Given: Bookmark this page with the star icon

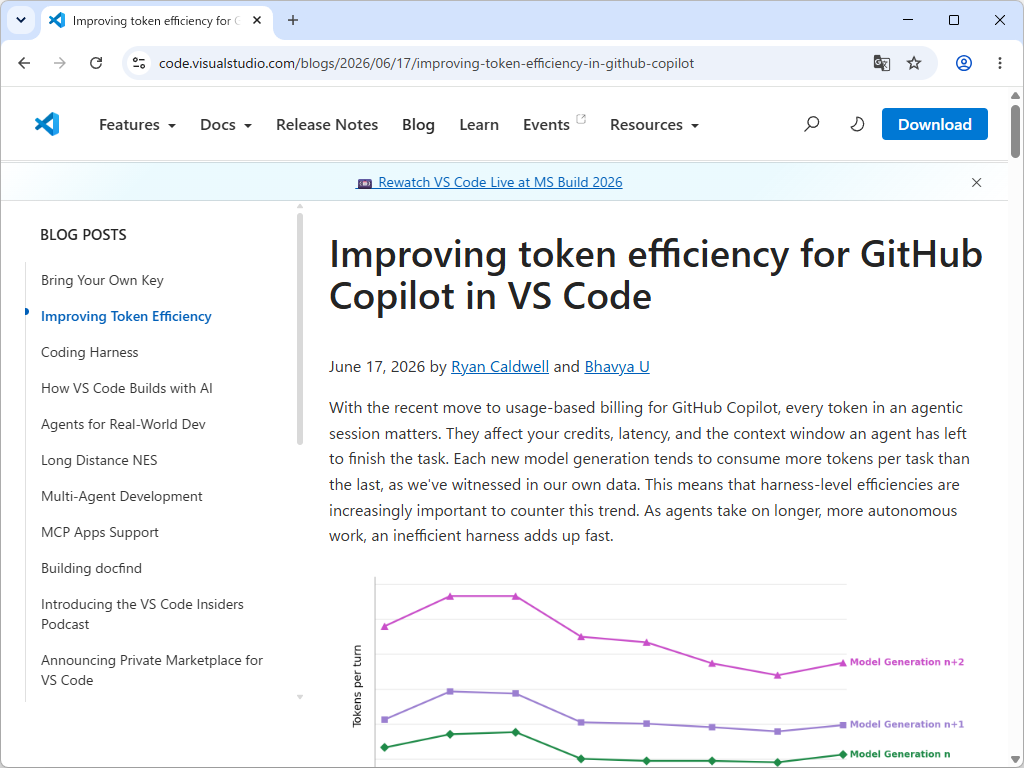Looking at the screenshot, I should tap(914, 63).
